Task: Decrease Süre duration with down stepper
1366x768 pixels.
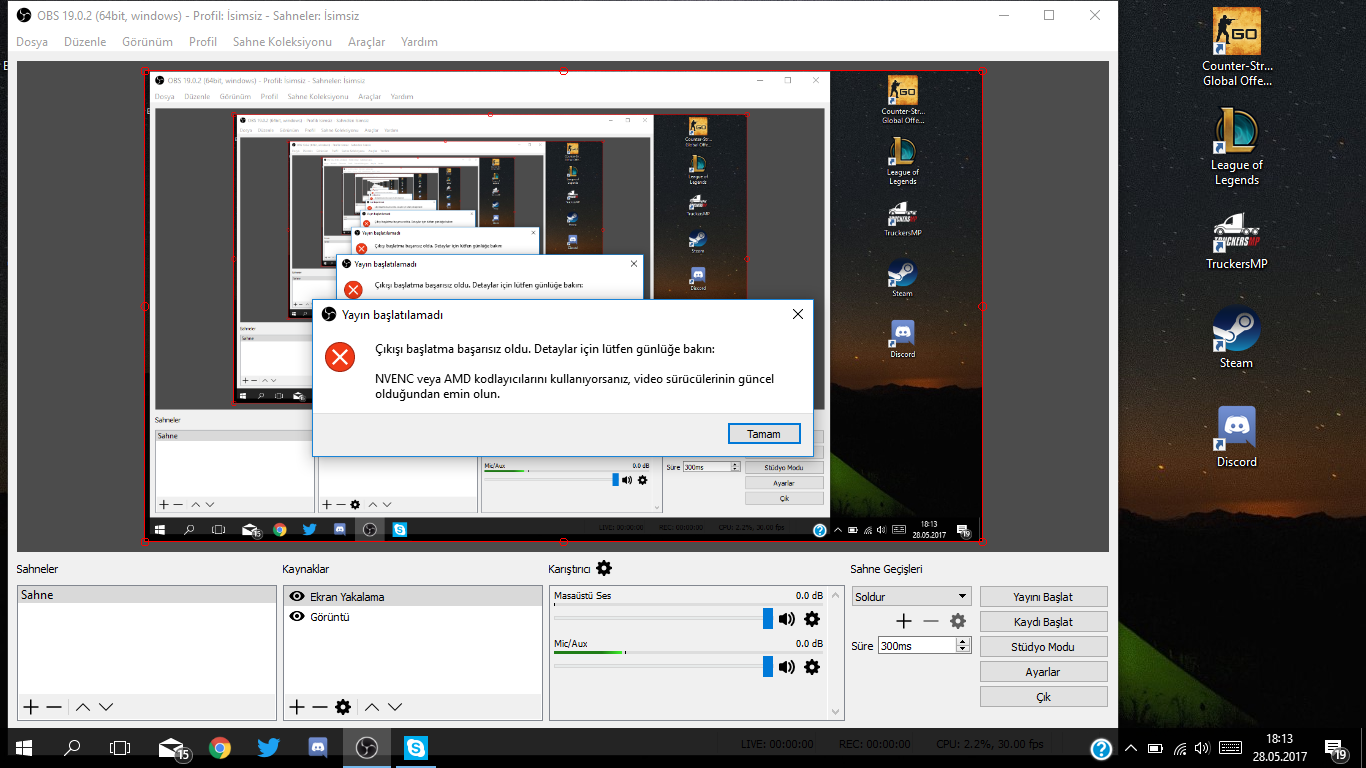Action: pos(963,650)
